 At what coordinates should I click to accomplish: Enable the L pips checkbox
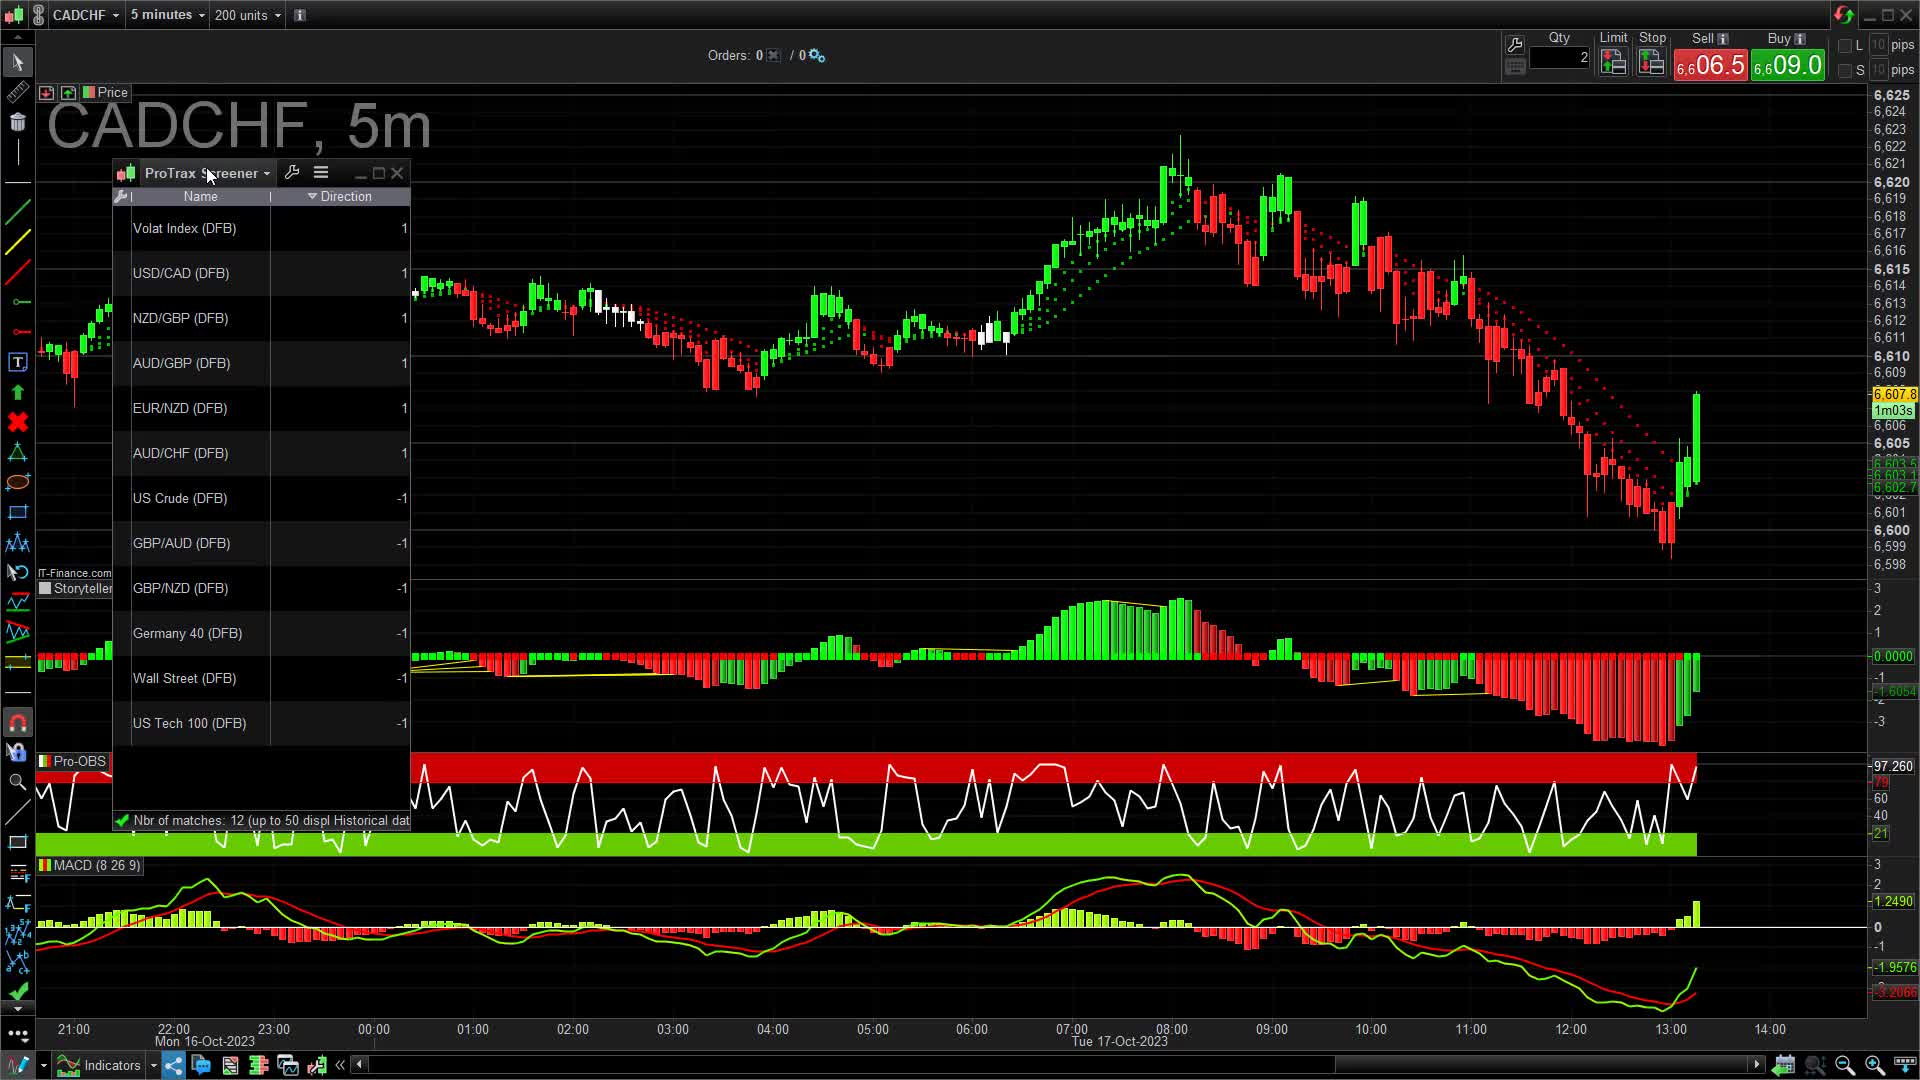click(x=1845, y=46)
